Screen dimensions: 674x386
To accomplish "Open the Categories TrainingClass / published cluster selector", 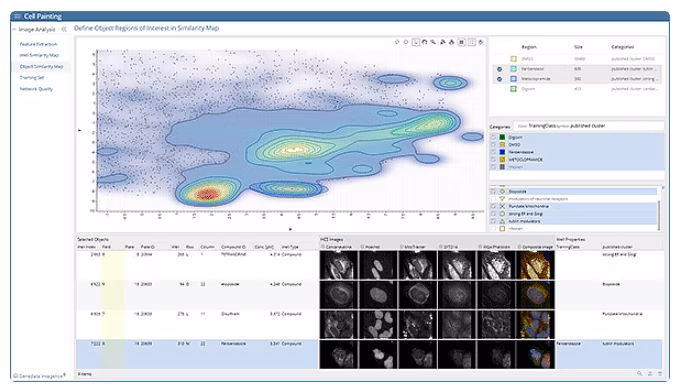I will click(x=588, y=126).
